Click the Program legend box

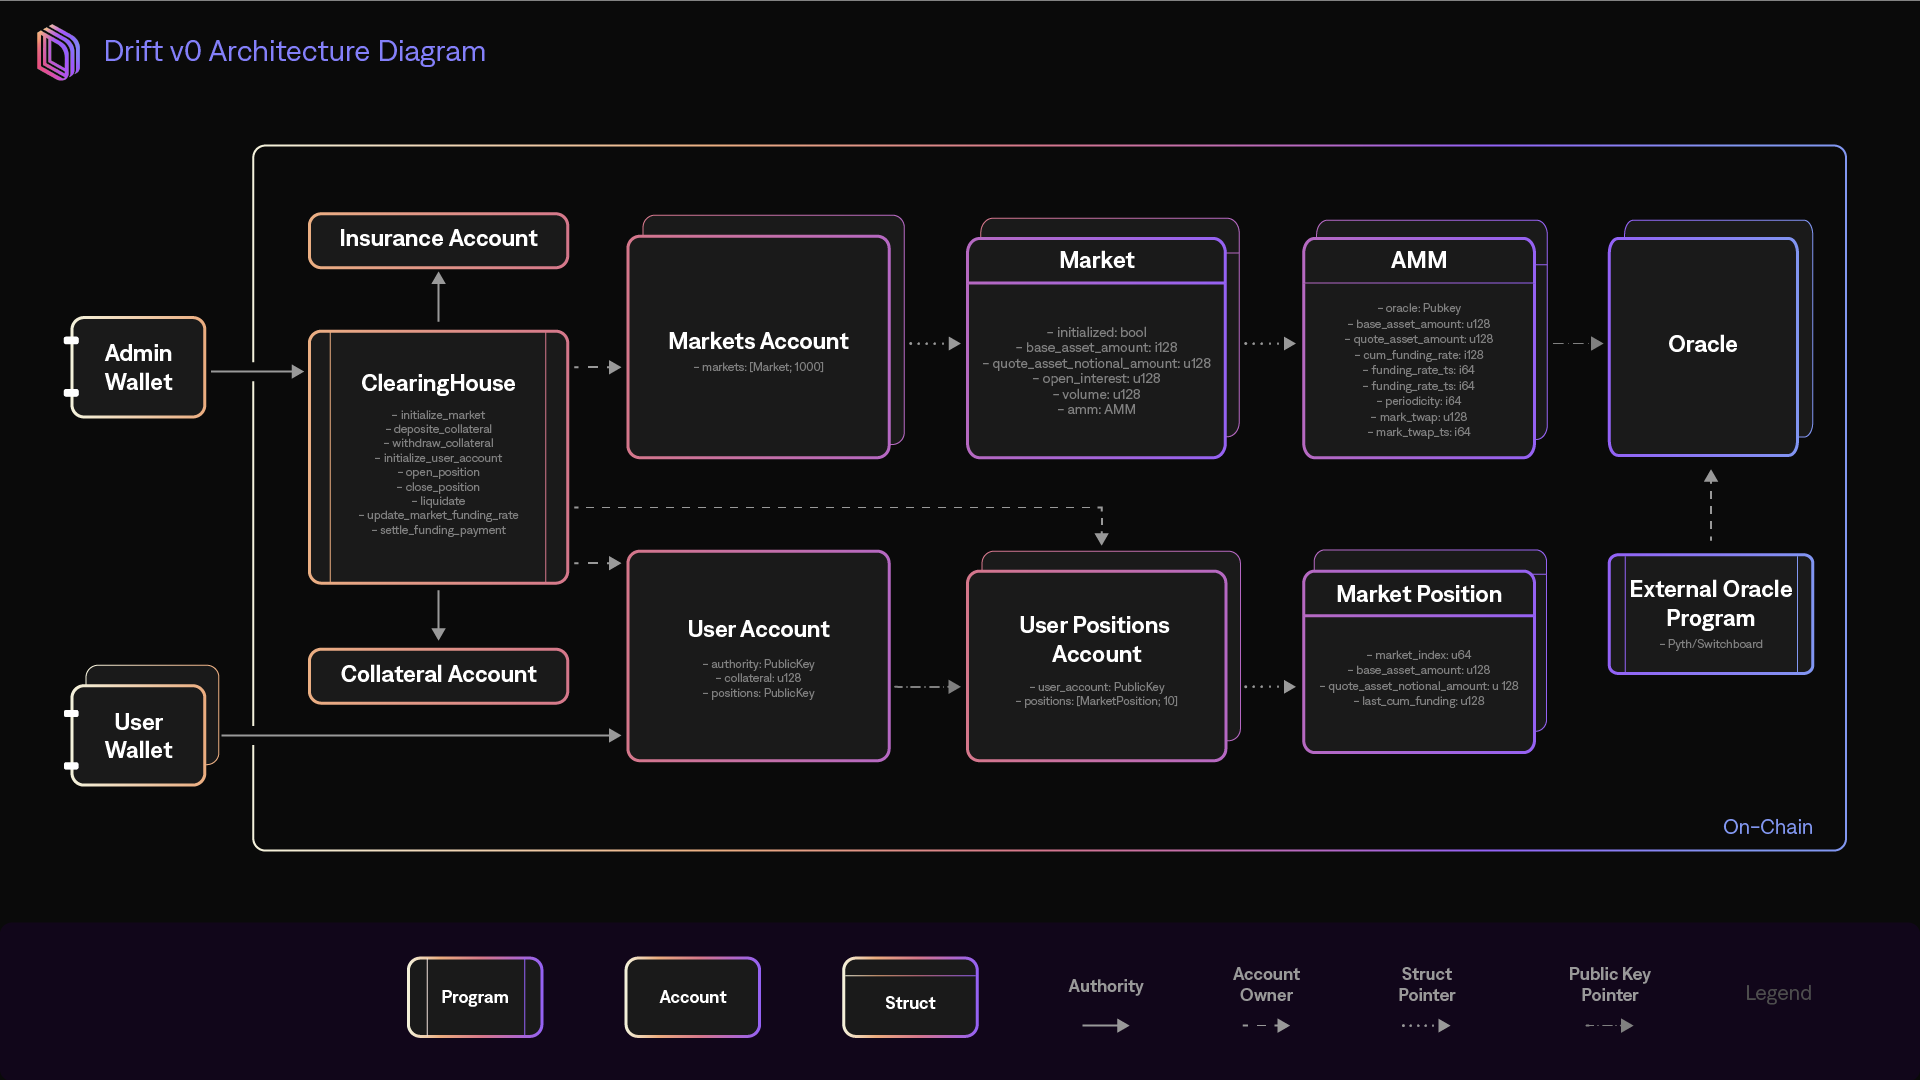pyautogui.click(x=475, y=997)
